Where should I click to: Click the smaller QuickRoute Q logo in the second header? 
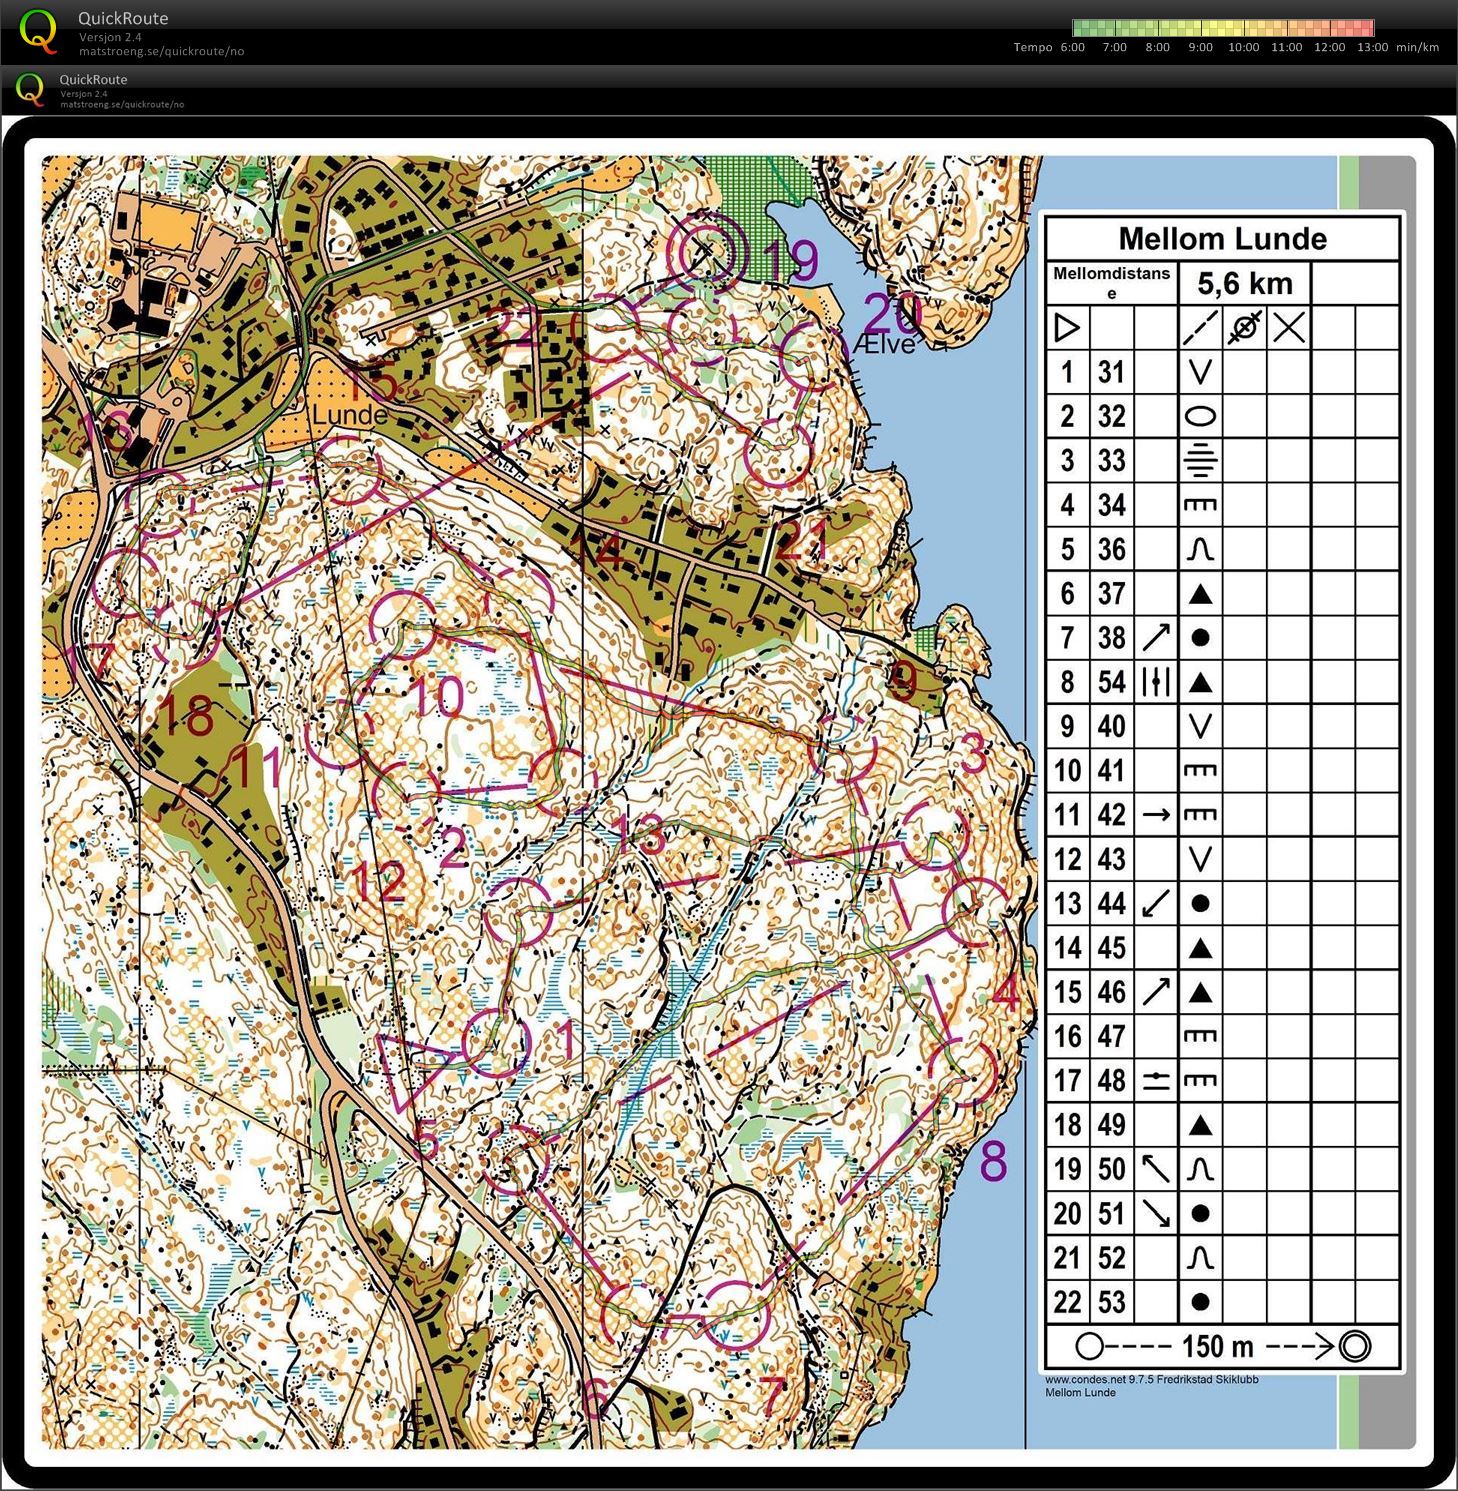point(30,89)
